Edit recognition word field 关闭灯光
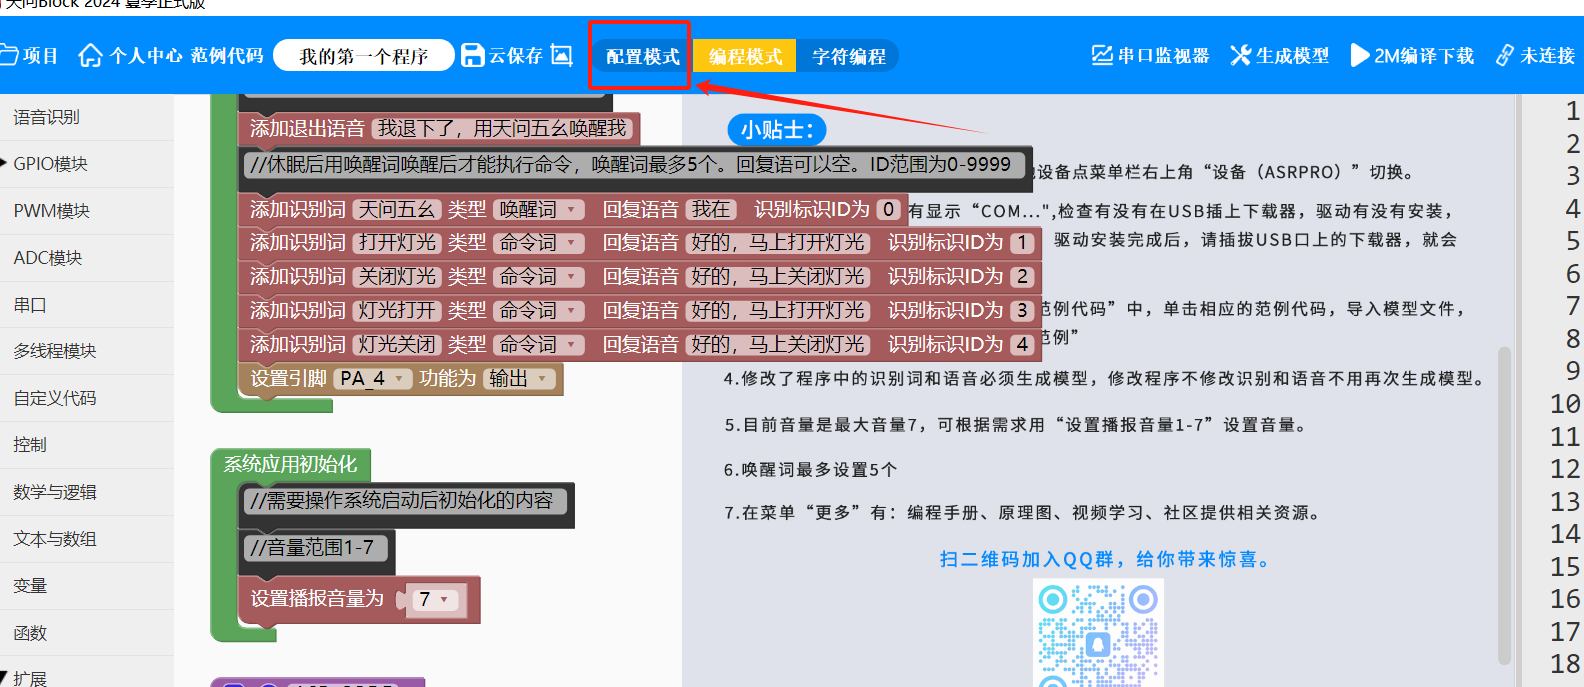The width and height of the screenshot is (1584, 687). (397, 277)
